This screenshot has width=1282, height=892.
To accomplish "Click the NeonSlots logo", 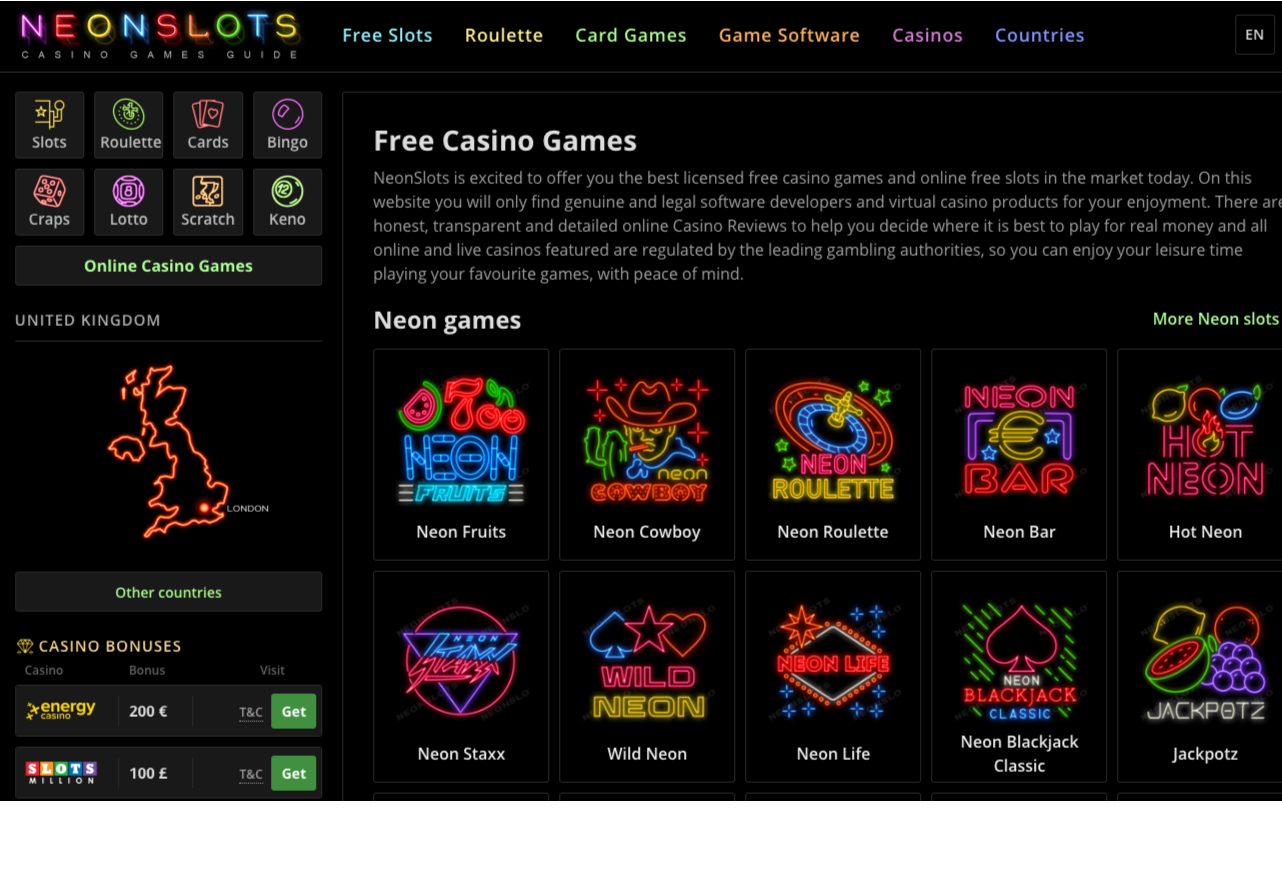I will 160,35.
